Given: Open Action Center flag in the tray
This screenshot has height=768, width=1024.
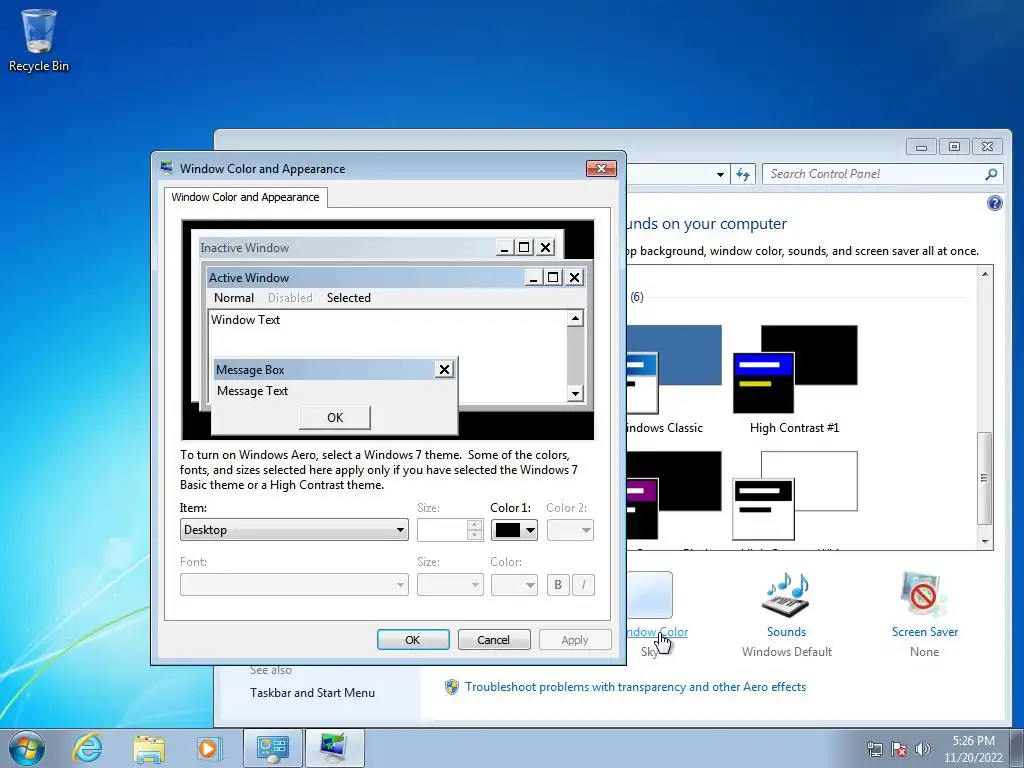Looking at the screenshot, I should click(899, 749).
